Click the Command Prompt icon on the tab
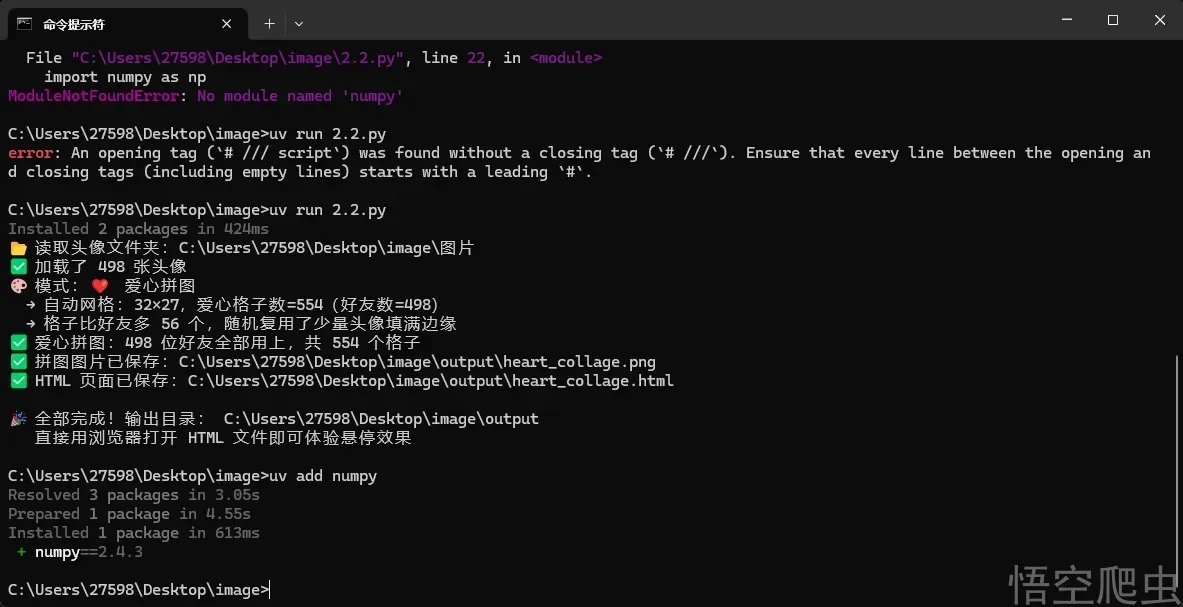The width and height of the screenshot is (1183, 607). click(24, 23)
